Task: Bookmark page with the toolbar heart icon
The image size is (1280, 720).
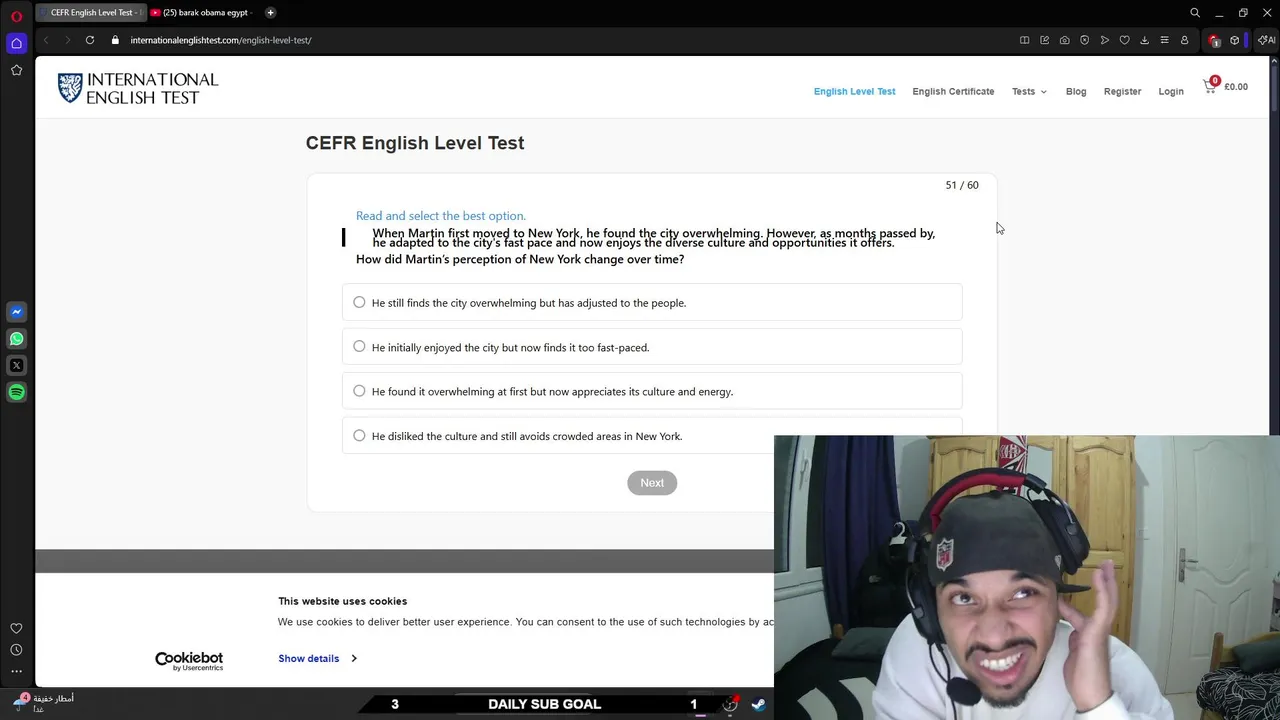Action: (1124, 40)
